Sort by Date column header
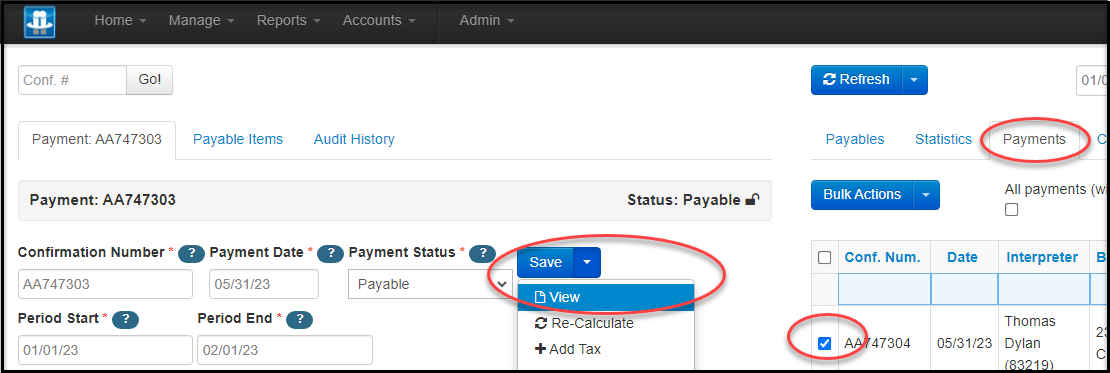The image size is (1110, 373). point(962,258)
